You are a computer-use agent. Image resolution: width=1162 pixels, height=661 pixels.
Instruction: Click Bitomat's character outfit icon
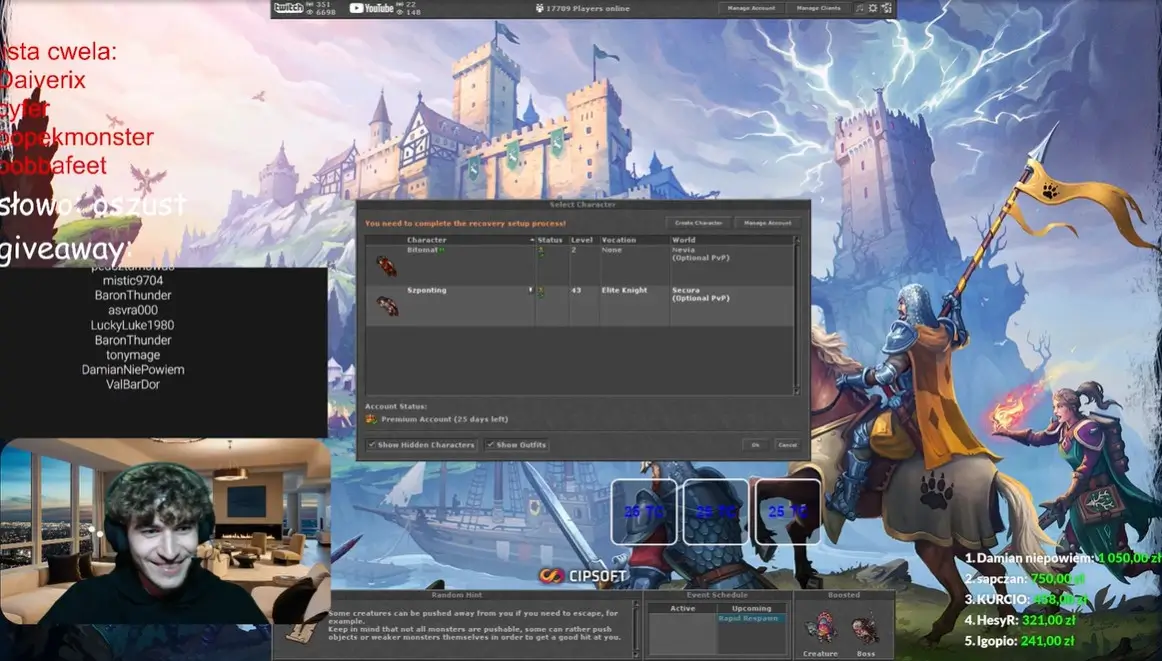coord(385,265)
